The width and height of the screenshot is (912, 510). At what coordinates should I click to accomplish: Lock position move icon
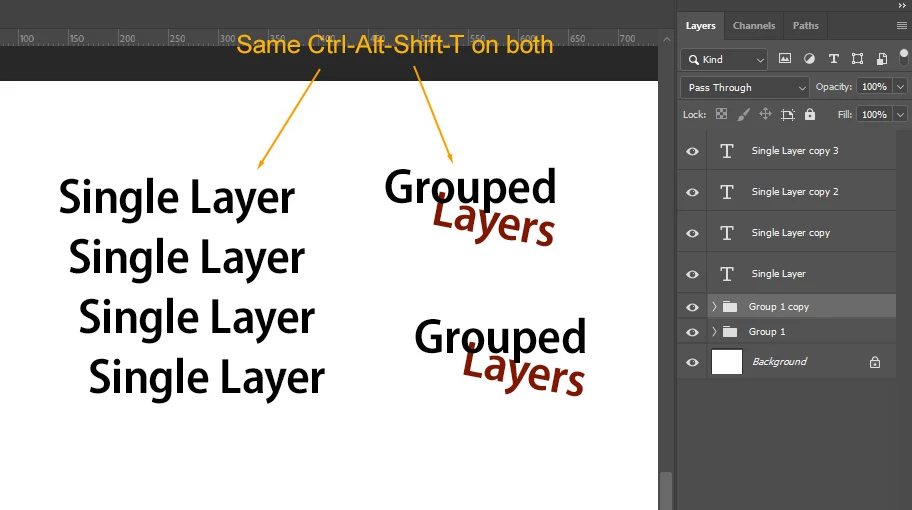click(765, 114)
